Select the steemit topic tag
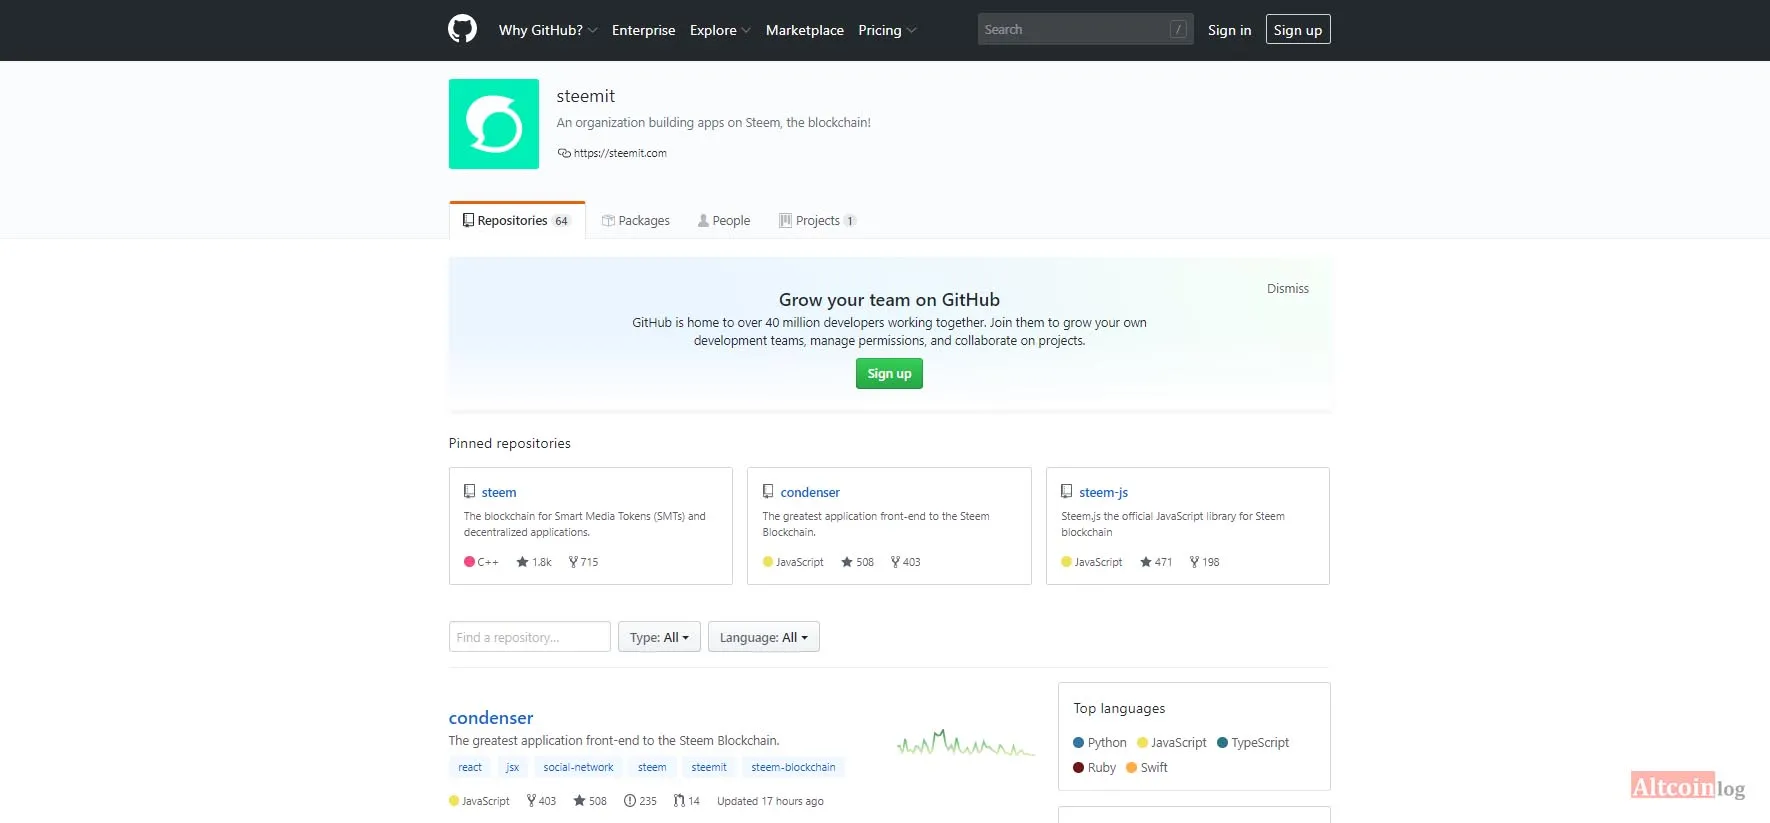This screenshot has width=1770, height=823. coord(709,767)
